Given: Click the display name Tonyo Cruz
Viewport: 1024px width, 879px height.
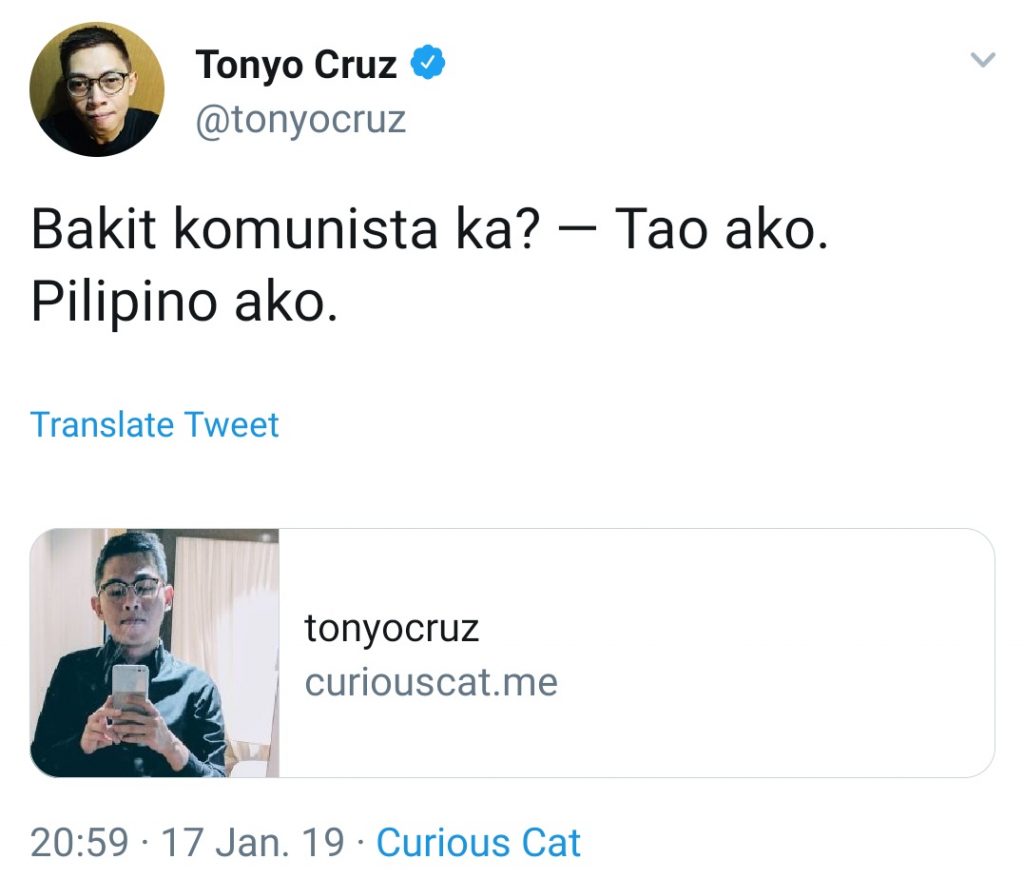Looking at the screenshot, I should 296,66.
